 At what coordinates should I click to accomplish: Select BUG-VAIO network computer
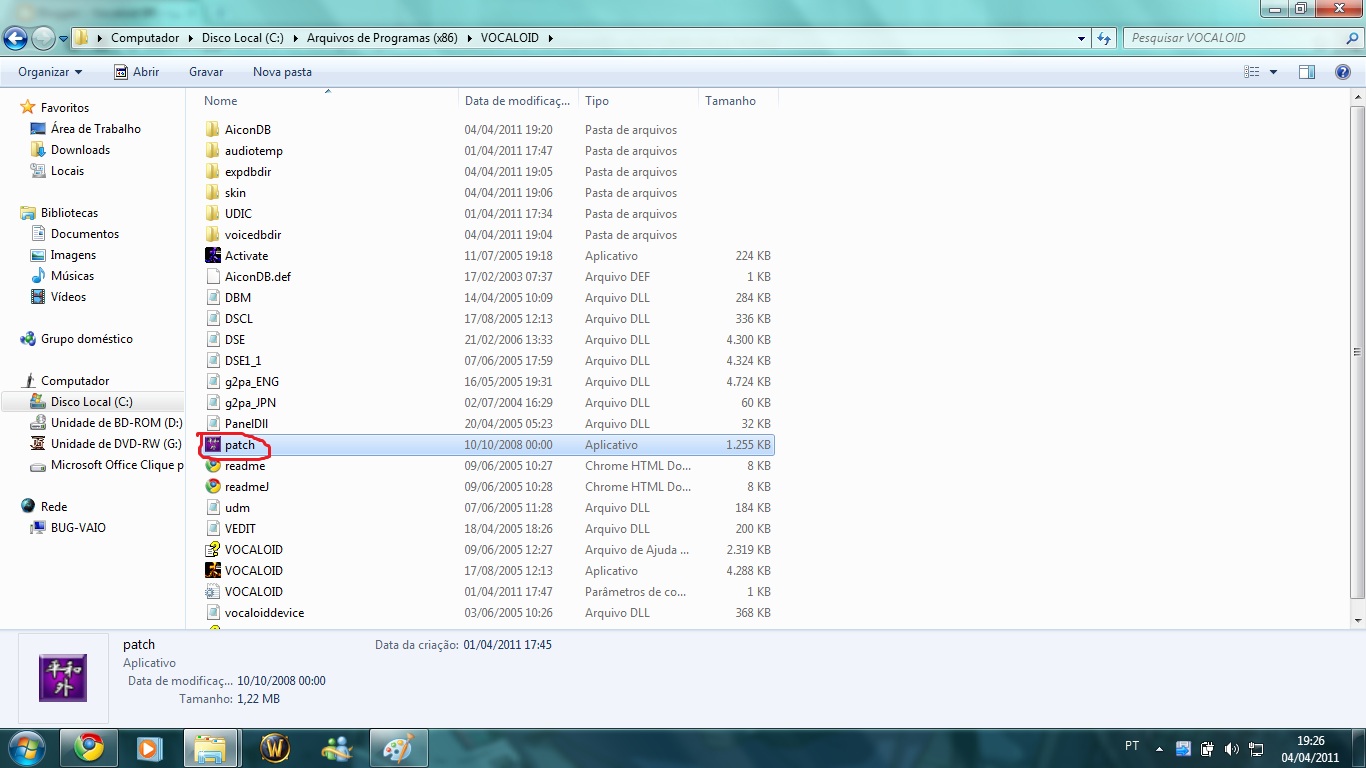(x=78, y=528)
